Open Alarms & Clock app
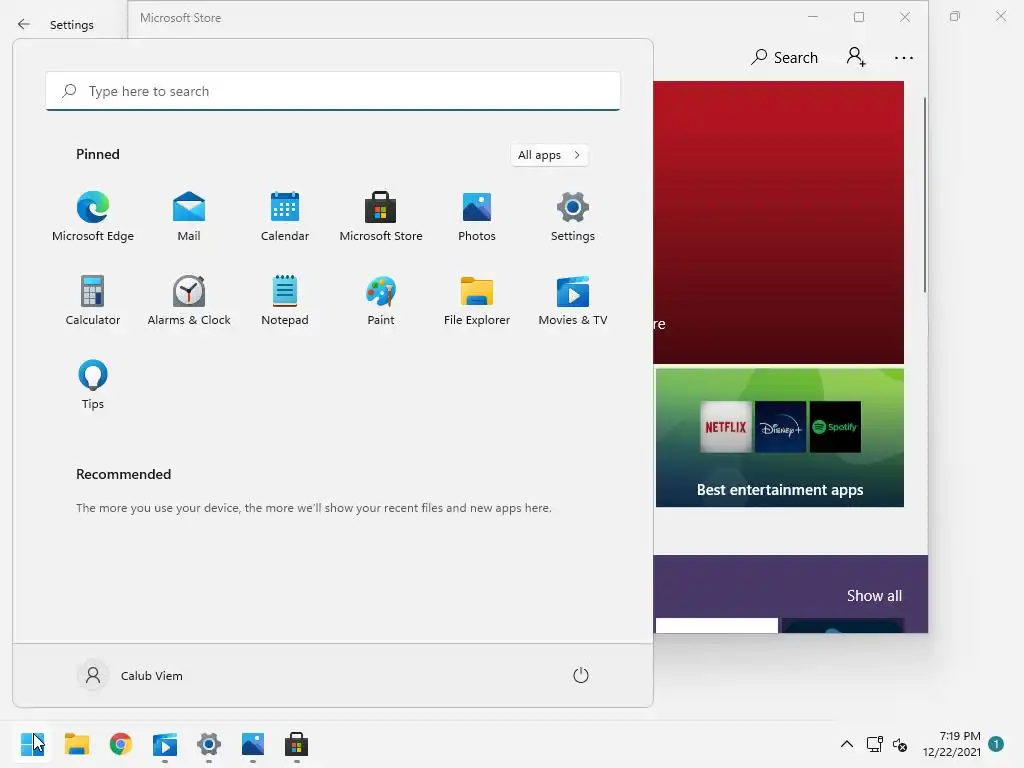The height and width of the screenshot is (768, 1024). (189, 300)
